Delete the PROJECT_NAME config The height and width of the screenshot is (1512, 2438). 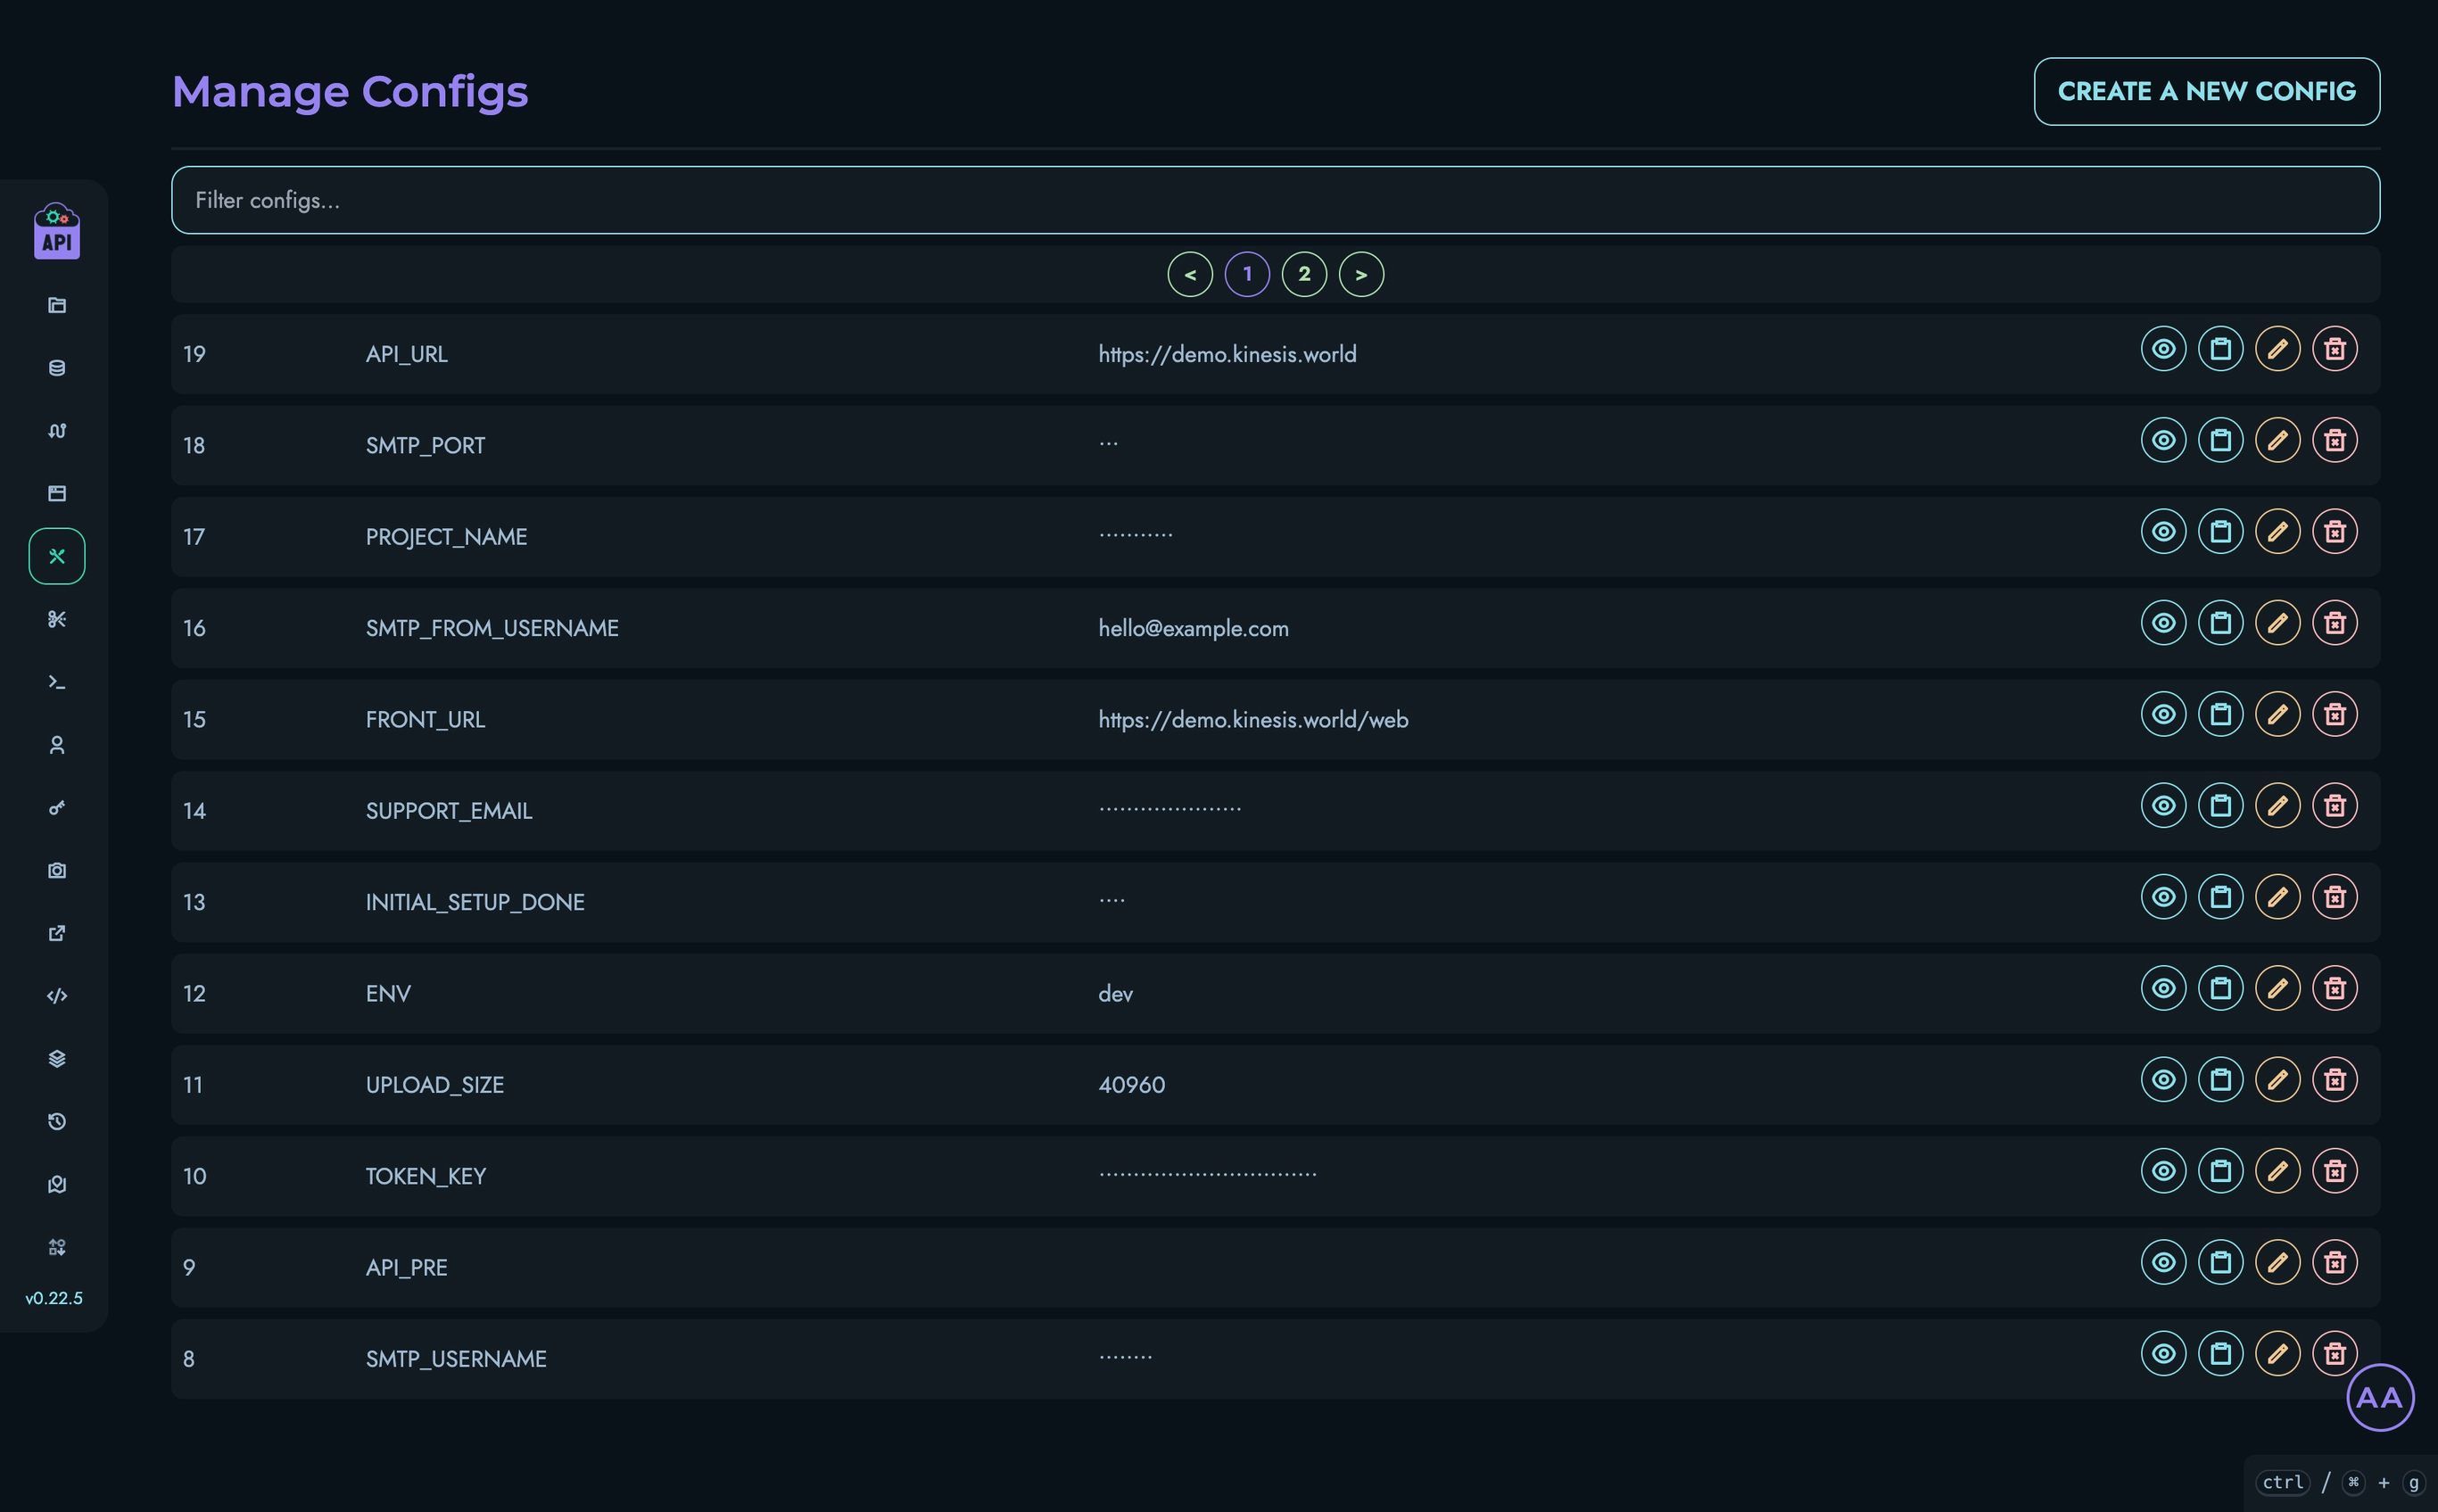coord(2335,531)
